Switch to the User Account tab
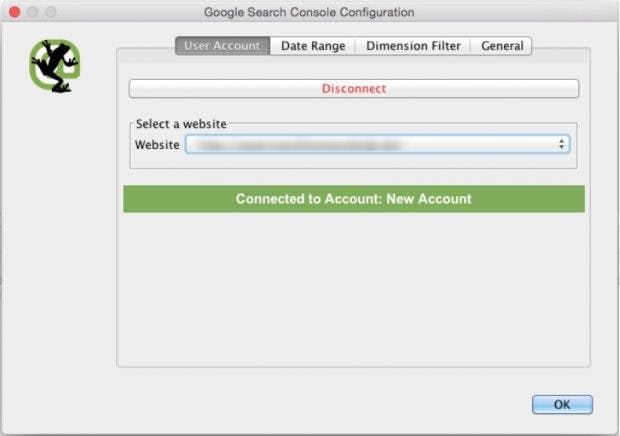The height and width of the screenshot is (436, 620). [223, 46]
